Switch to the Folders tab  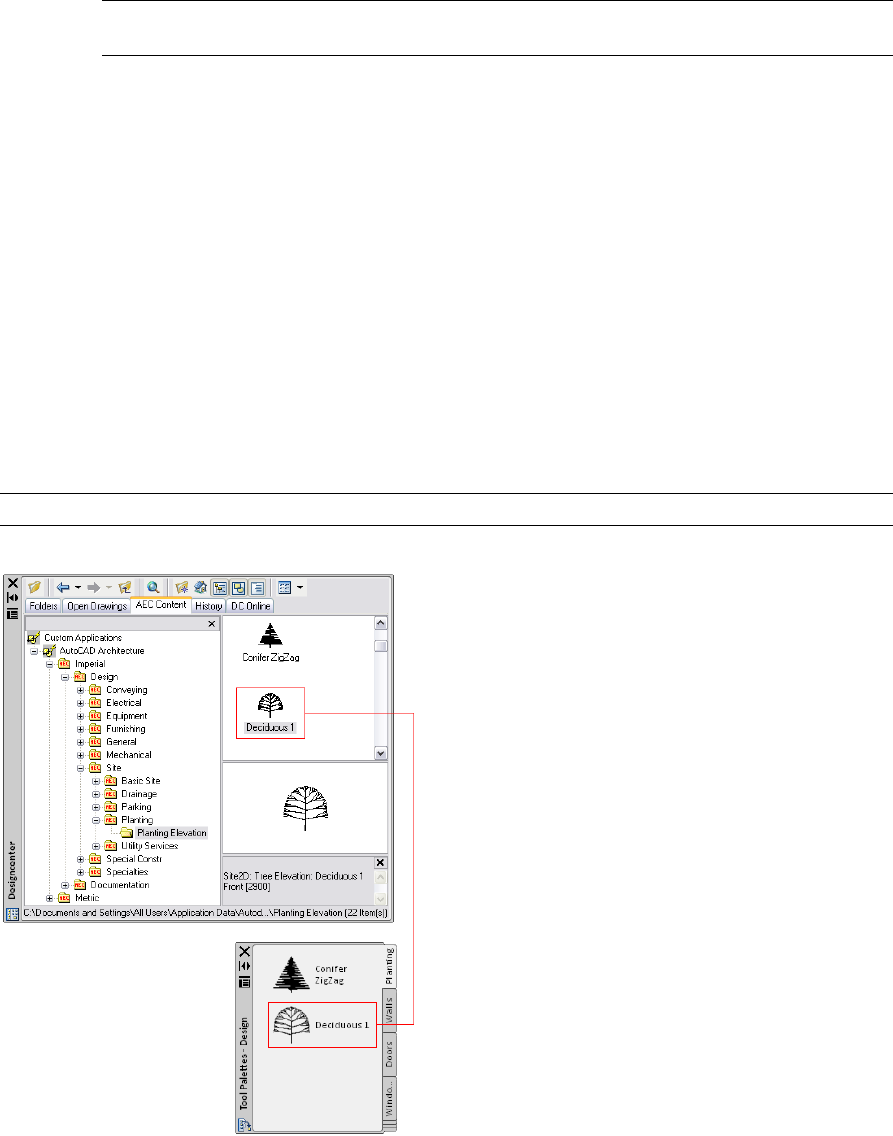(43, 606)
